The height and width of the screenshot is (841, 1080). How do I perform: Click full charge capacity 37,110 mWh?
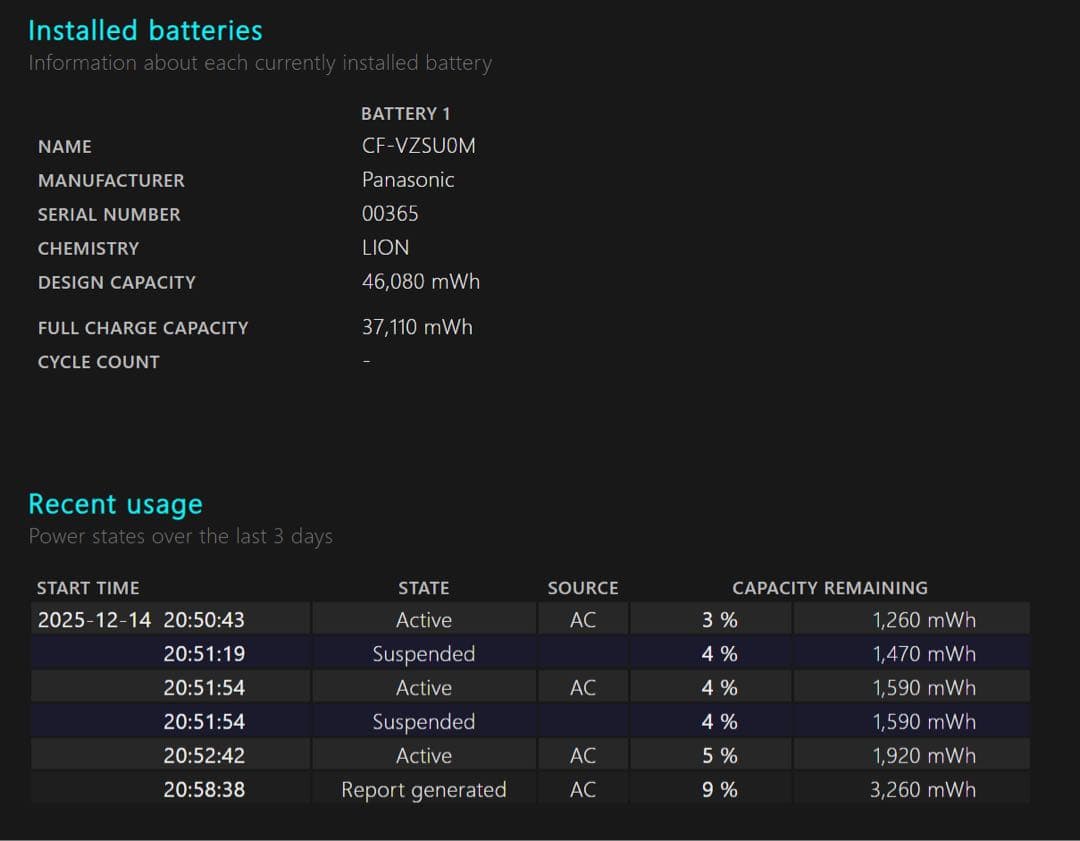(x=417, y=327)
